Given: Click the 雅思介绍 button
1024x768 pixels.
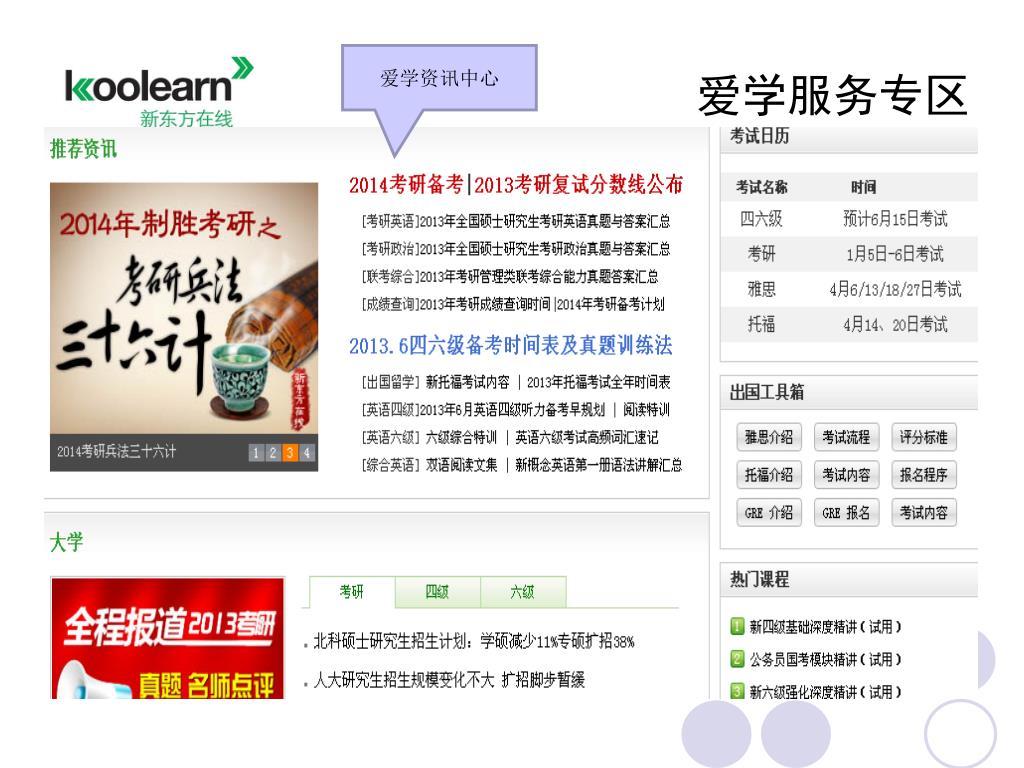Looking at the screenshot, I should (769, 437).
